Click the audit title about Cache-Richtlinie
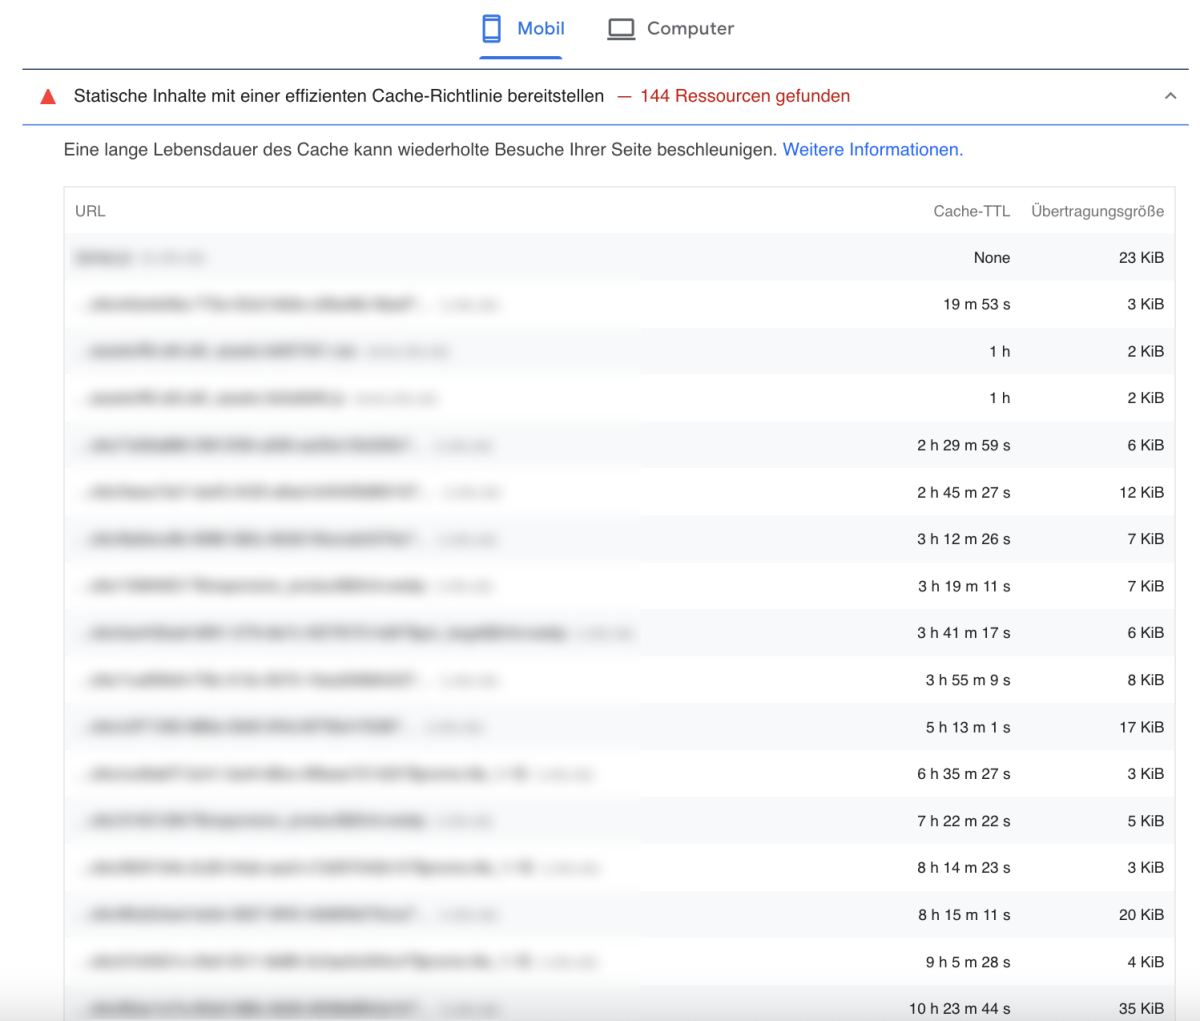Viewport: 1200px width, 1021px height. click(x=339, y=96)
